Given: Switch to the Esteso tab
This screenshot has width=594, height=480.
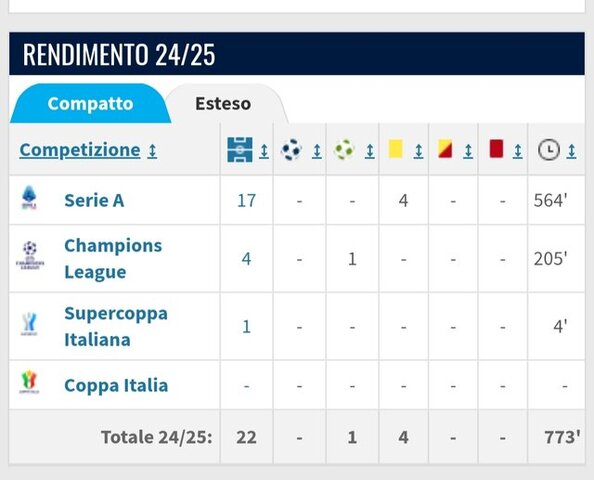Looking at the screenshot, I should (223, 104).
